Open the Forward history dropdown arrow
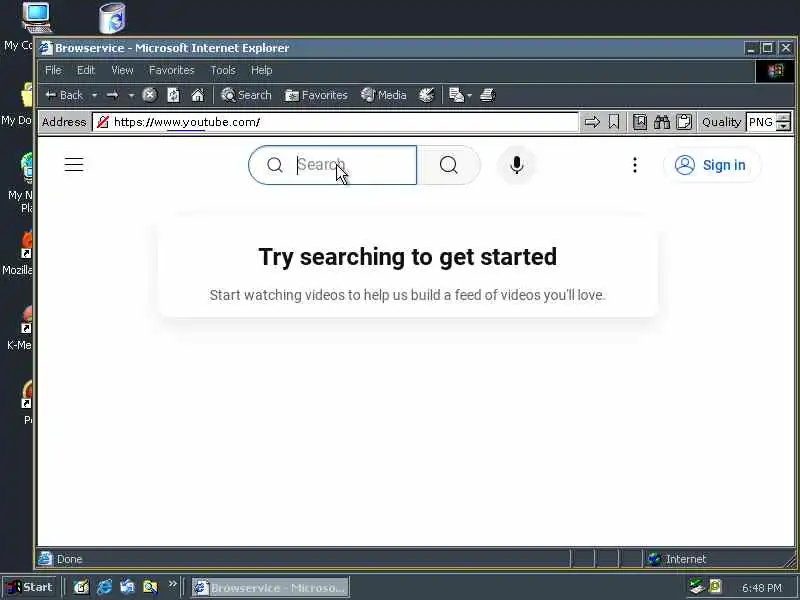Image resolution: width=800 pixels, height=600 pixels. point(131,95)
